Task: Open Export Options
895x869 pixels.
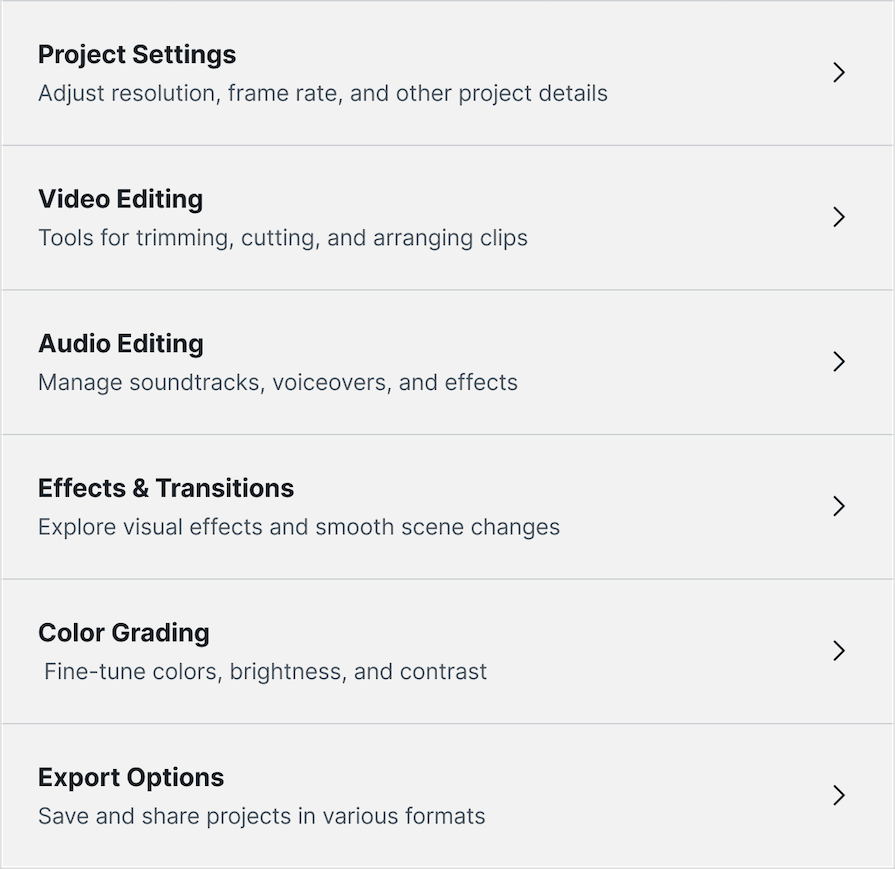Action: click(447, 795)
